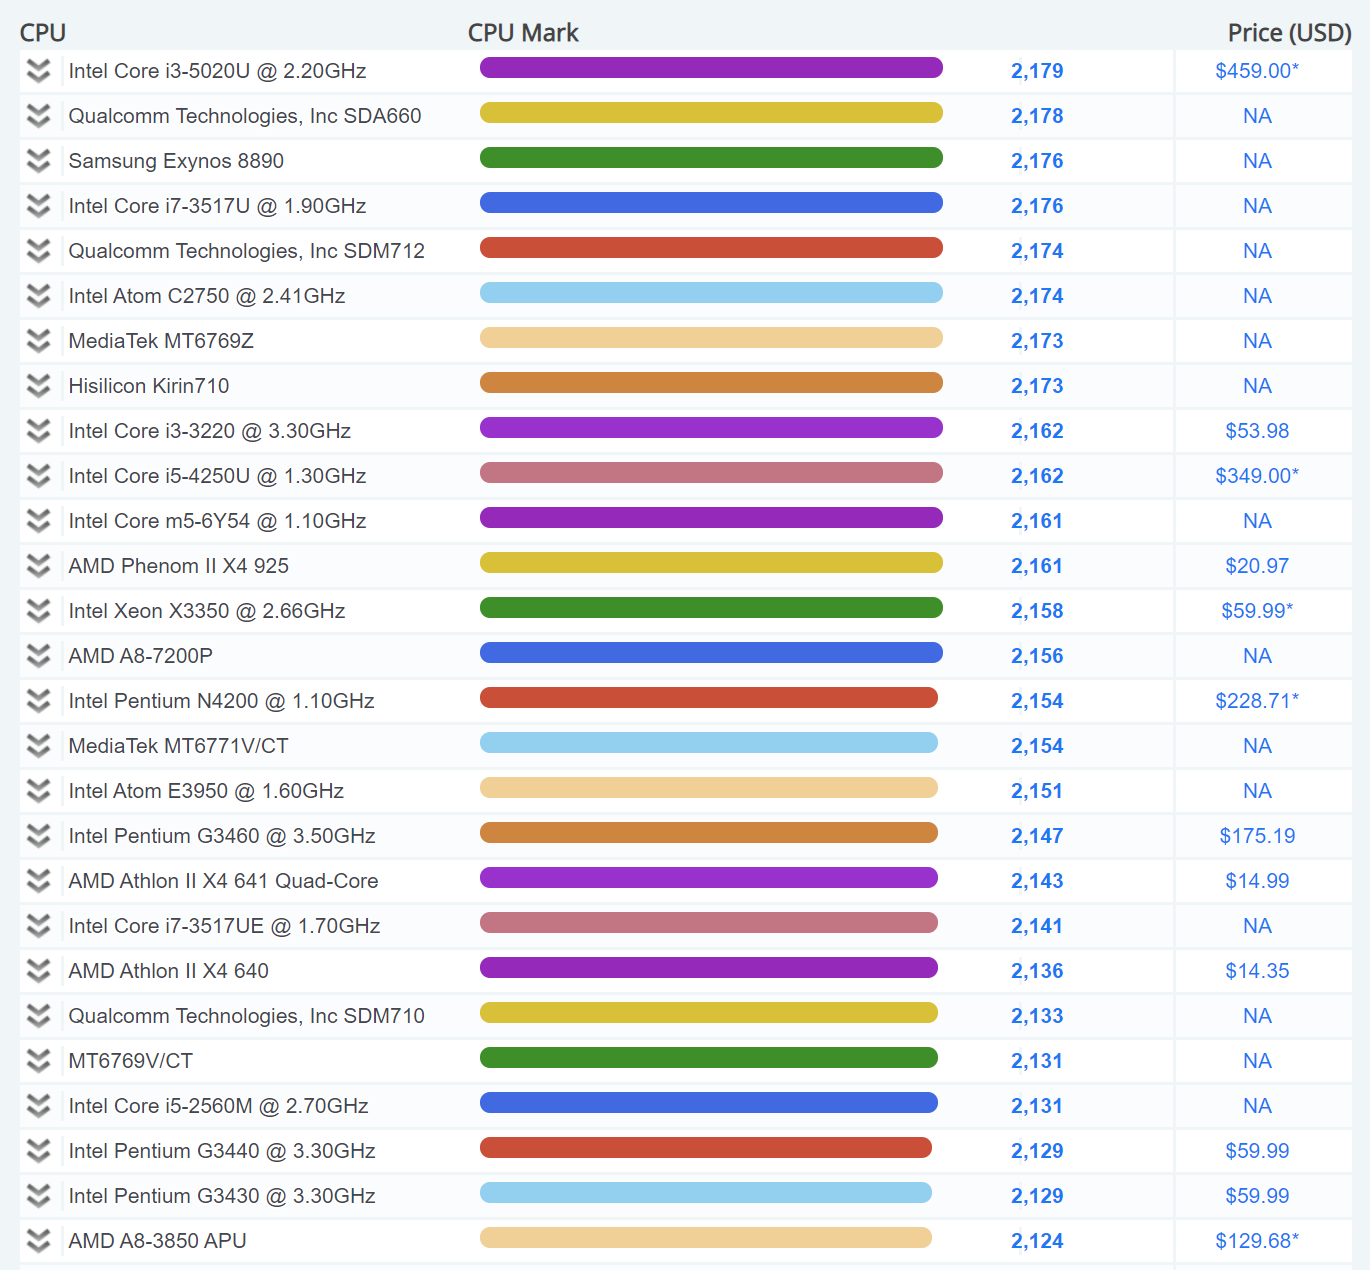The width and height of the screenshot is (1370, 1270).
Task: Sort by the Price (USD) column header
Action: (1289, 33)
